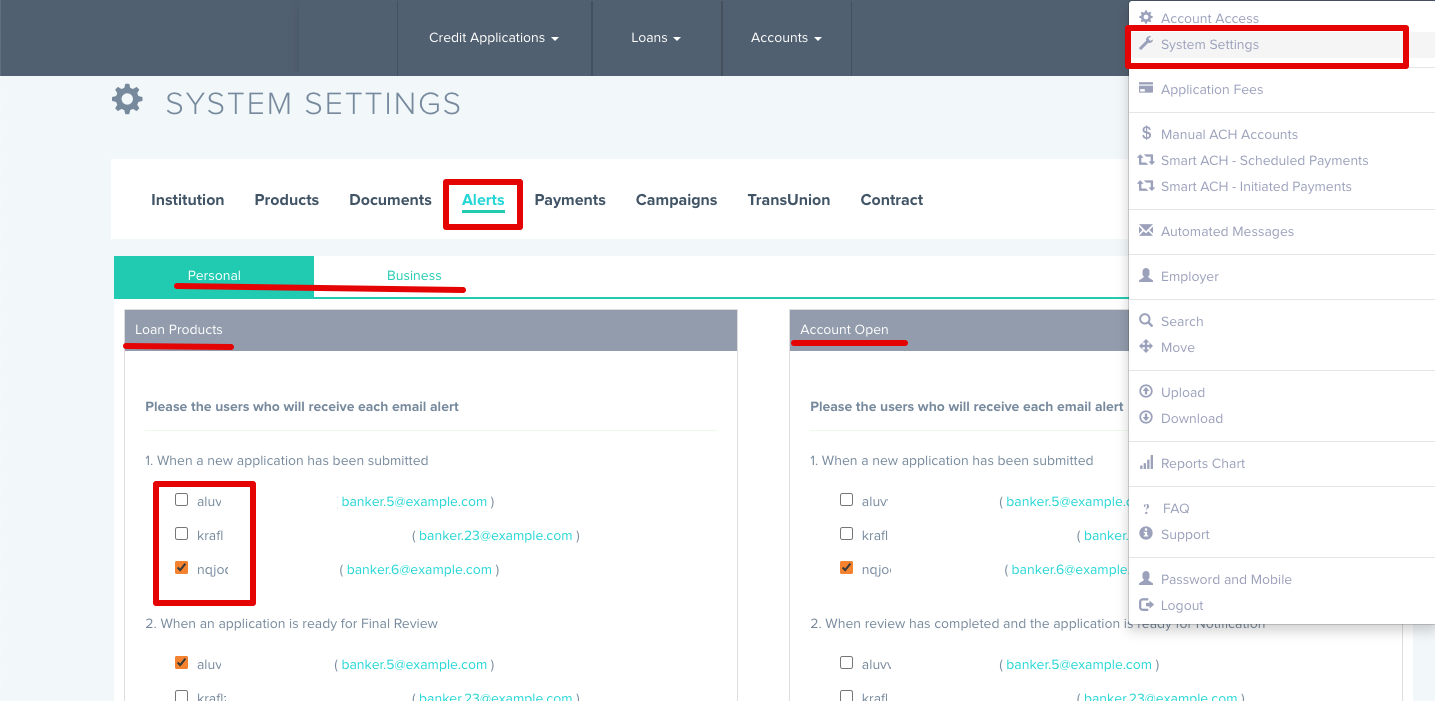The image size is (1435, 701).
Task: Switch to the Products tab
Action: click(x=287, y=200)
